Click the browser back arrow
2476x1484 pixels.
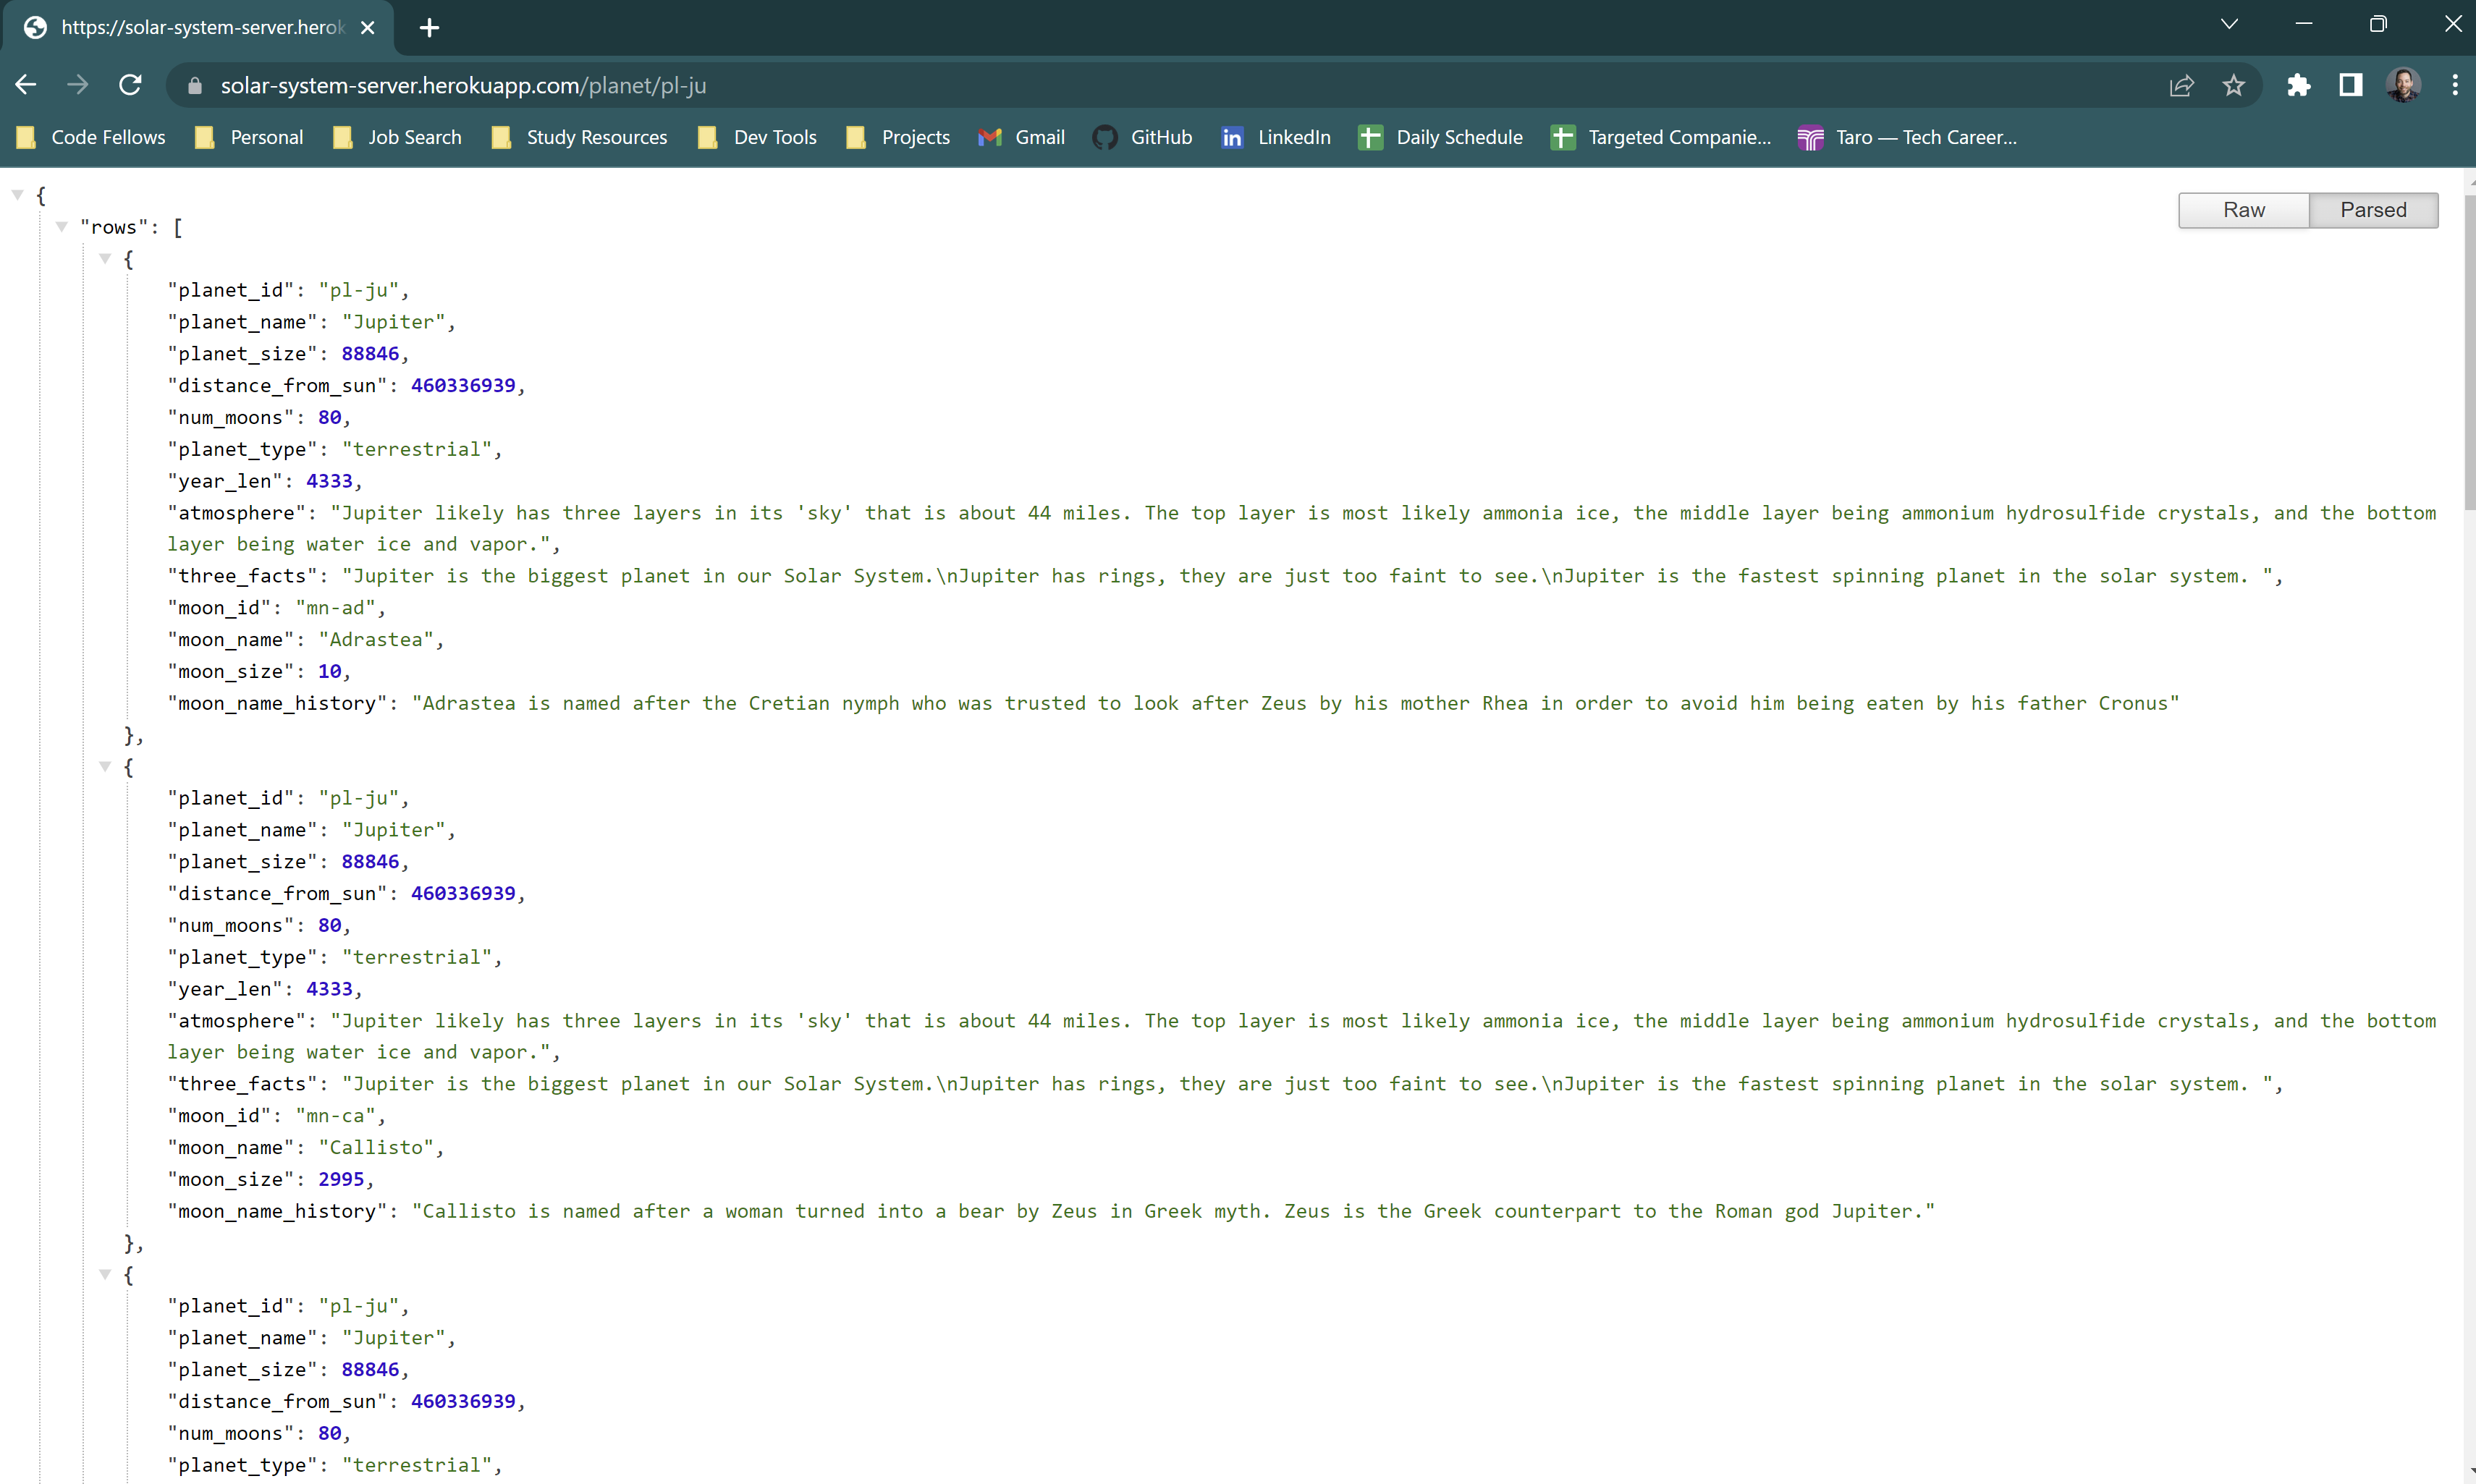pyautogui.click(x=26, y=85)
